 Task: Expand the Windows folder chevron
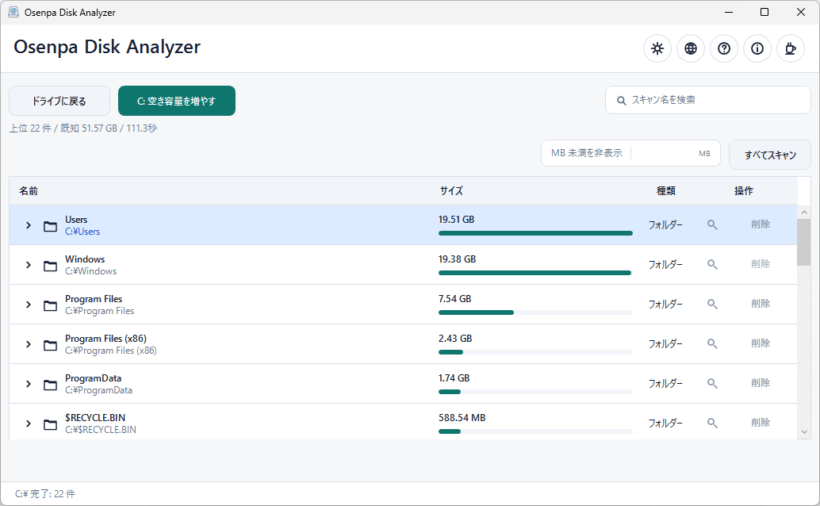coord(28,265)
